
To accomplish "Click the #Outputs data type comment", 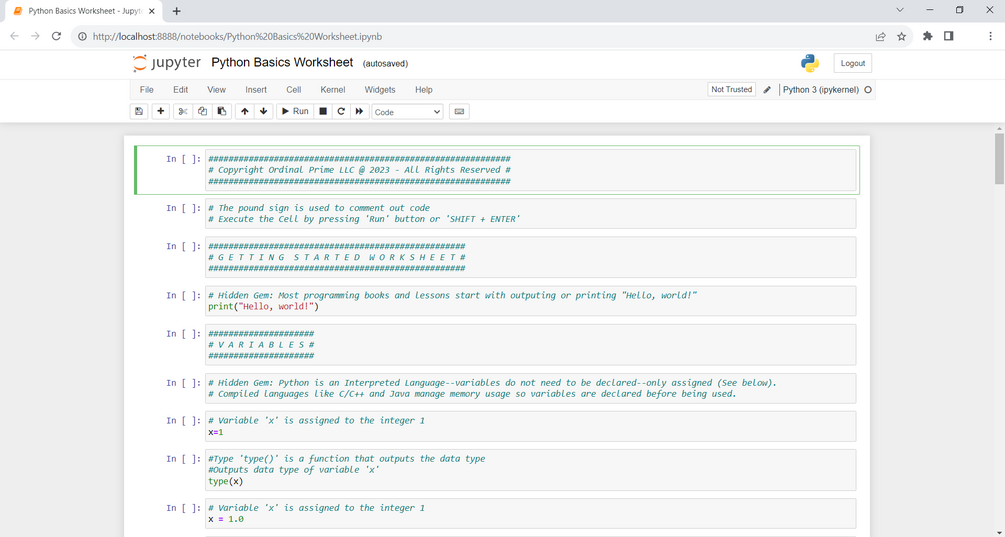I will pos(294,470).
